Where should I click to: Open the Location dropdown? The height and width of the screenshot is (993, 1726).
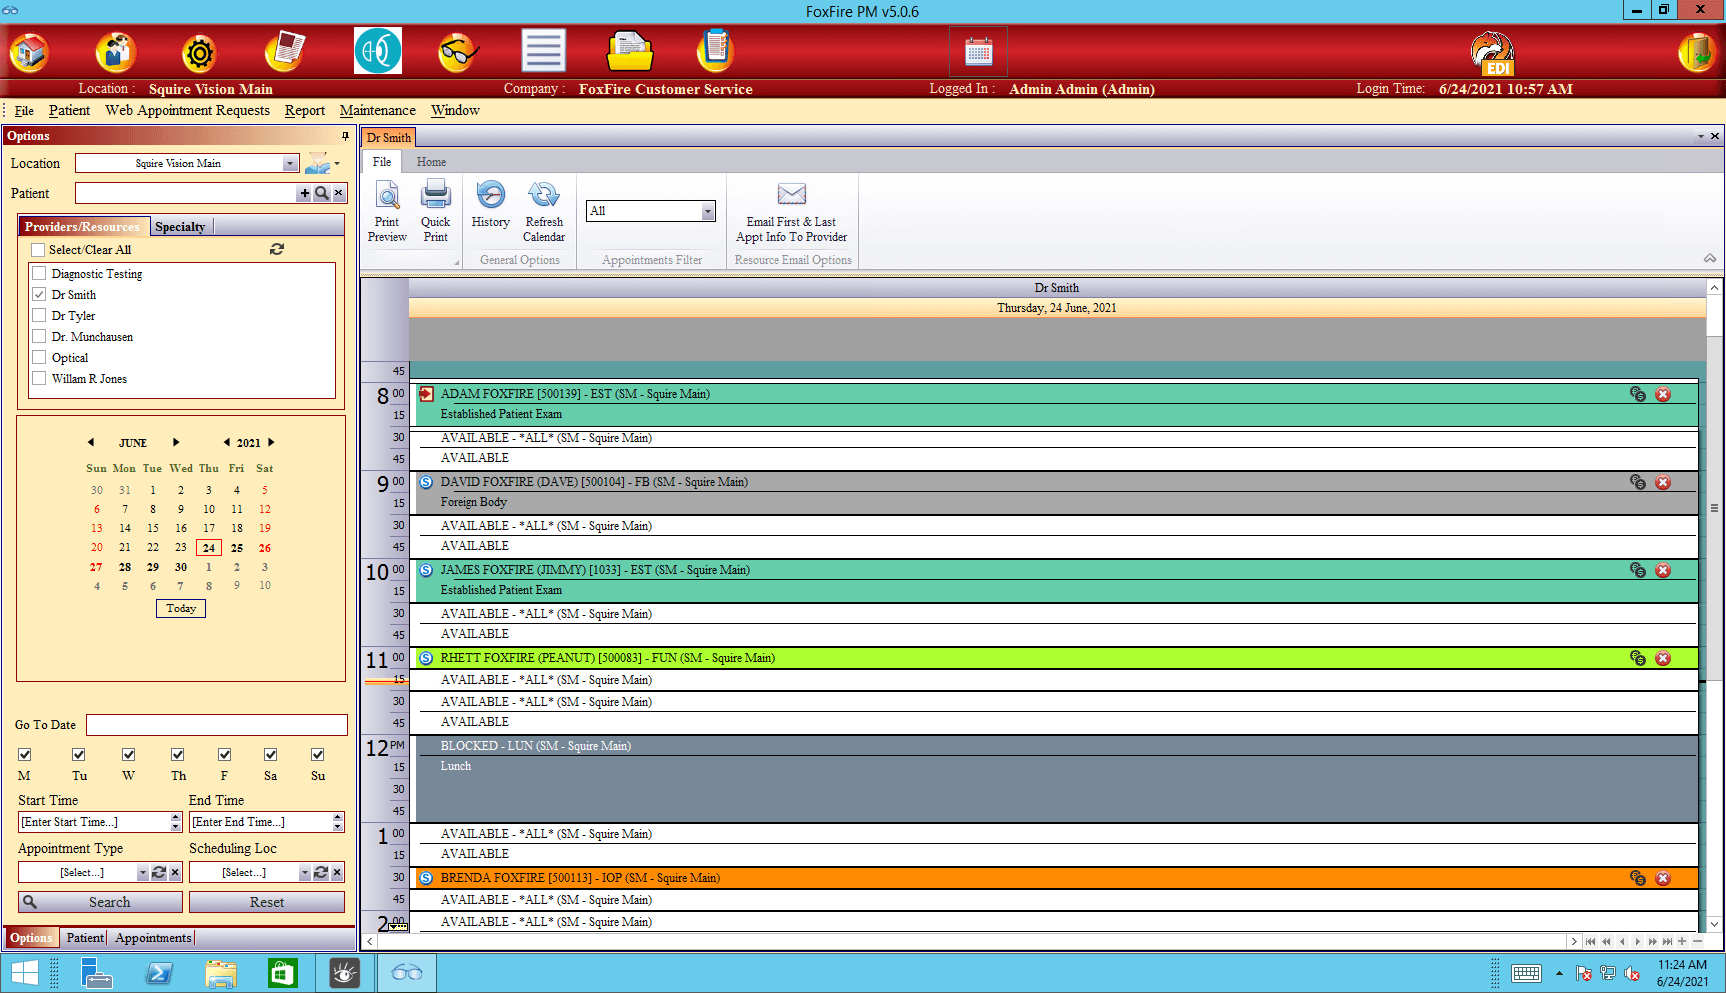click(x=290, y=163)
